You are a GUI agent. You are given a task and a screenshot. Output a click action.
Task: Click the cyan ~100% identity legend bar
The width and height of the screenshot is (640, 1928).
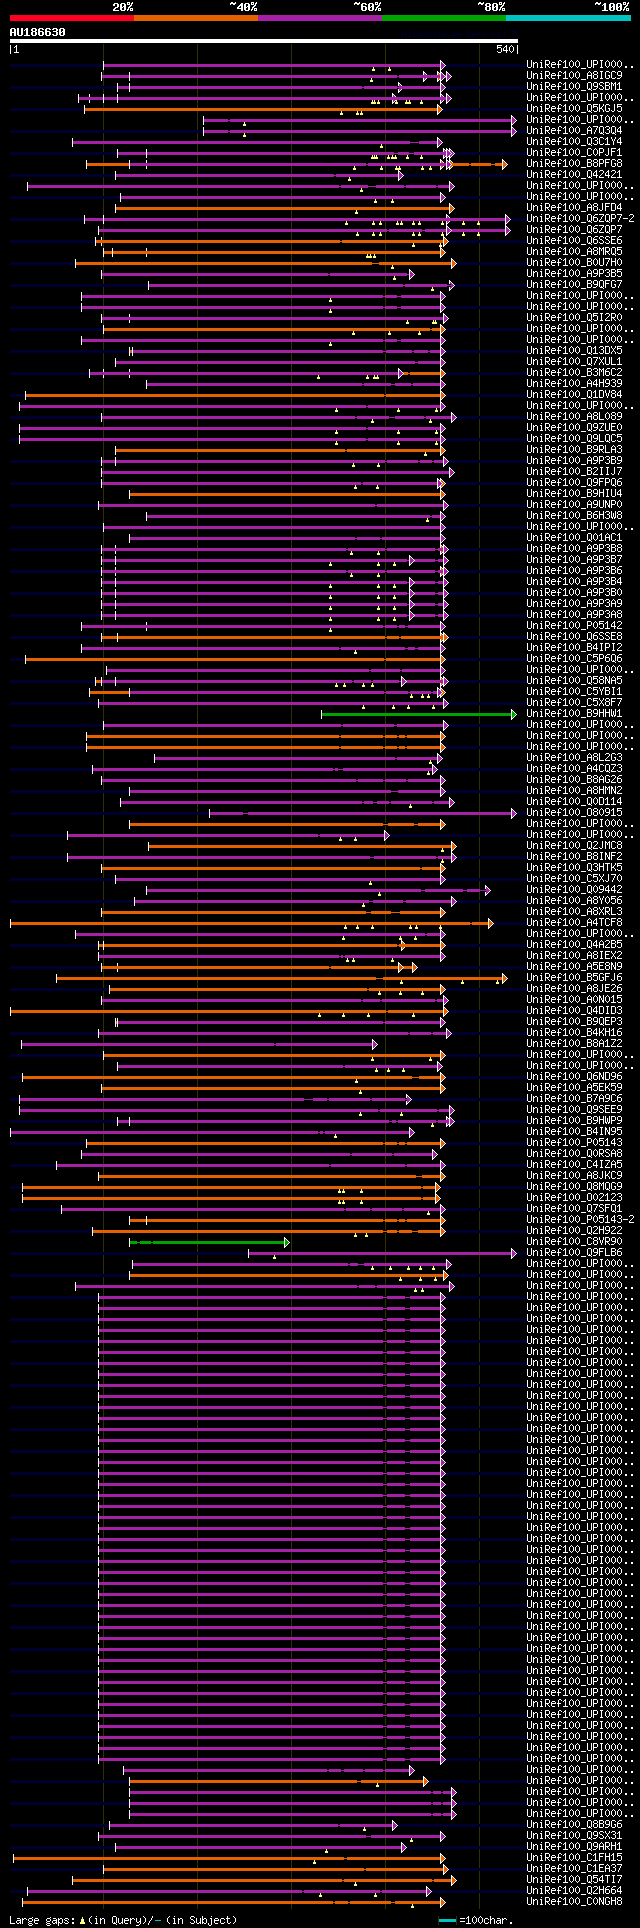pos(567,18)
